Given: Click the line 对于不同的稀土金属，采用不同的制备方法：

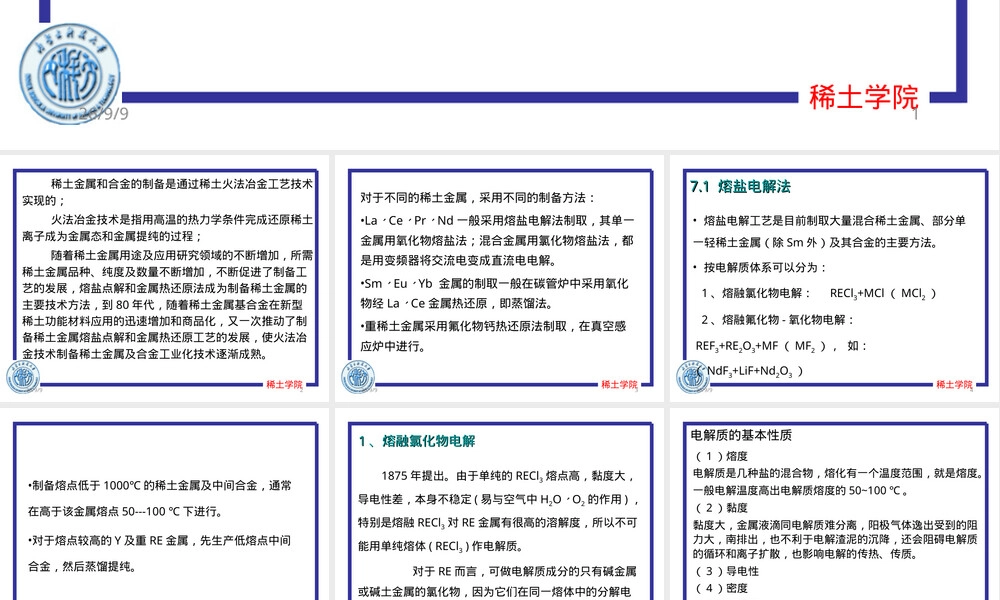Looking at the screenshot, I should (x=478, y=198).
